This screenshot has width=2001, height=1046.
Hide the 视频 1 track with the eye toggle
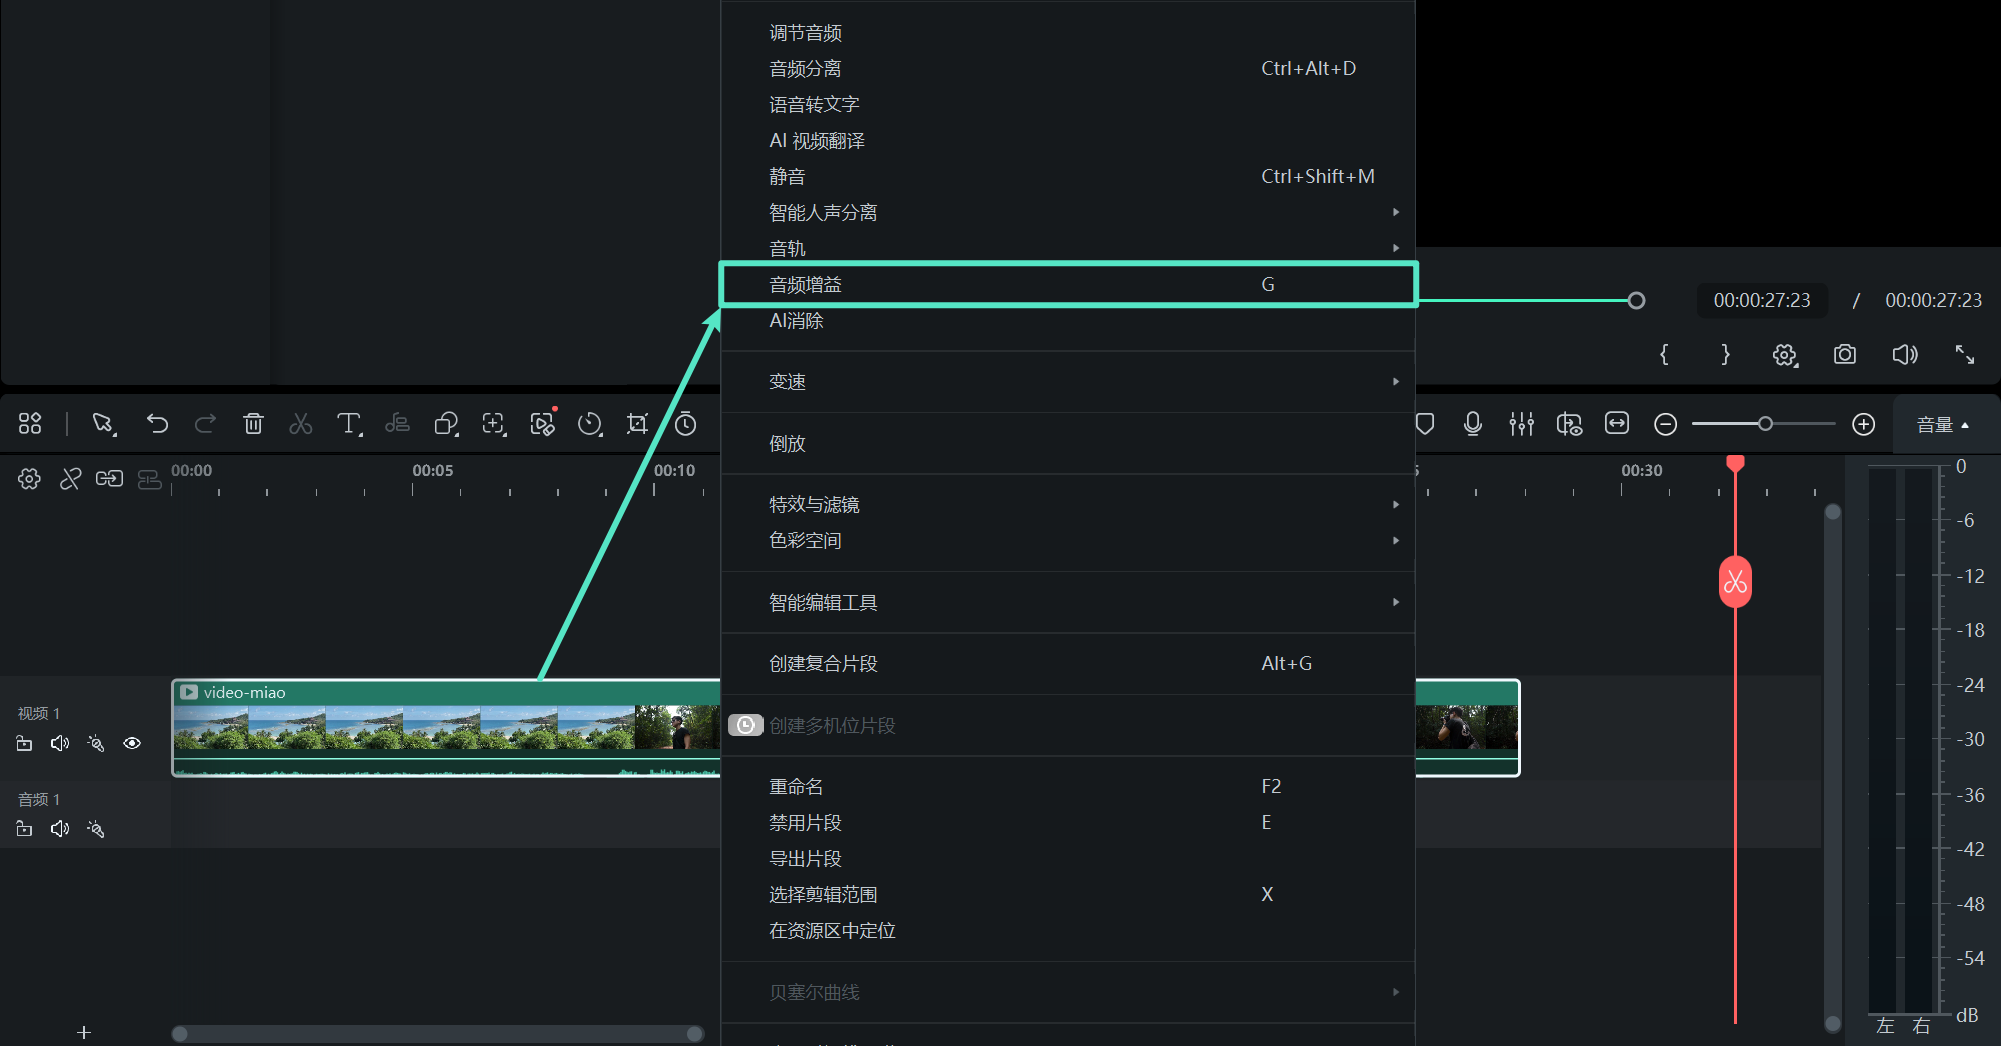[132, 743]
